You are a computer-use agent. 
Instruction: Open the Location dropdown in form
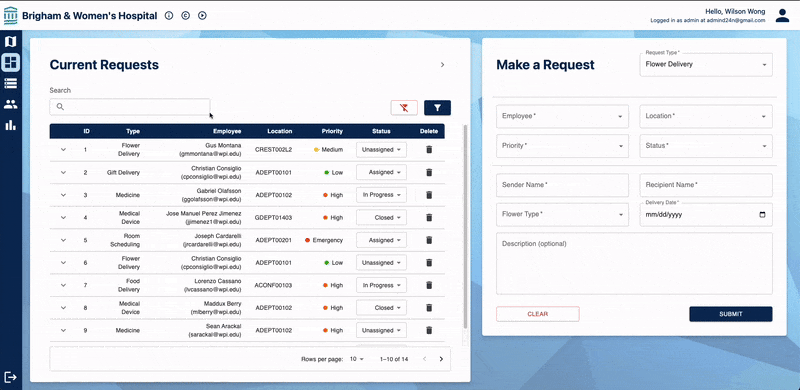706,116
